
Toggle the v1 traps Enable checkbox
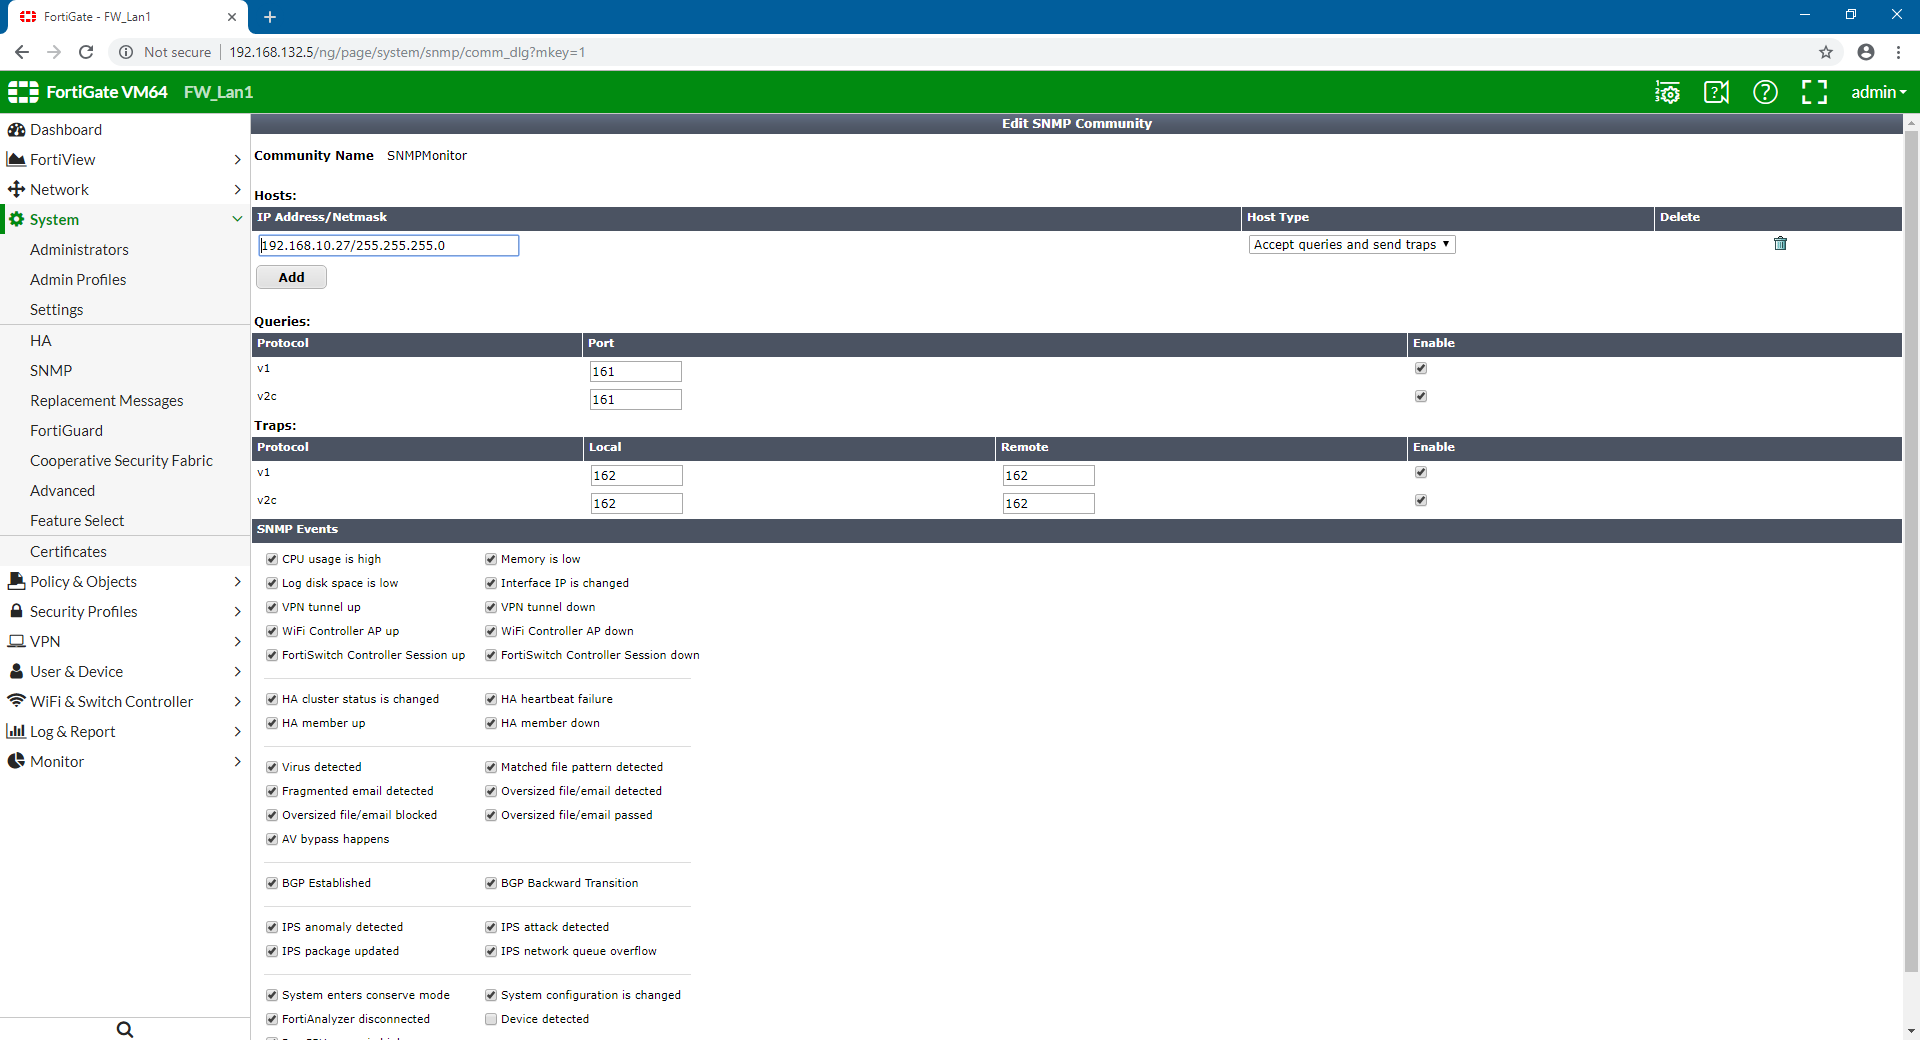pos(1421,472)
